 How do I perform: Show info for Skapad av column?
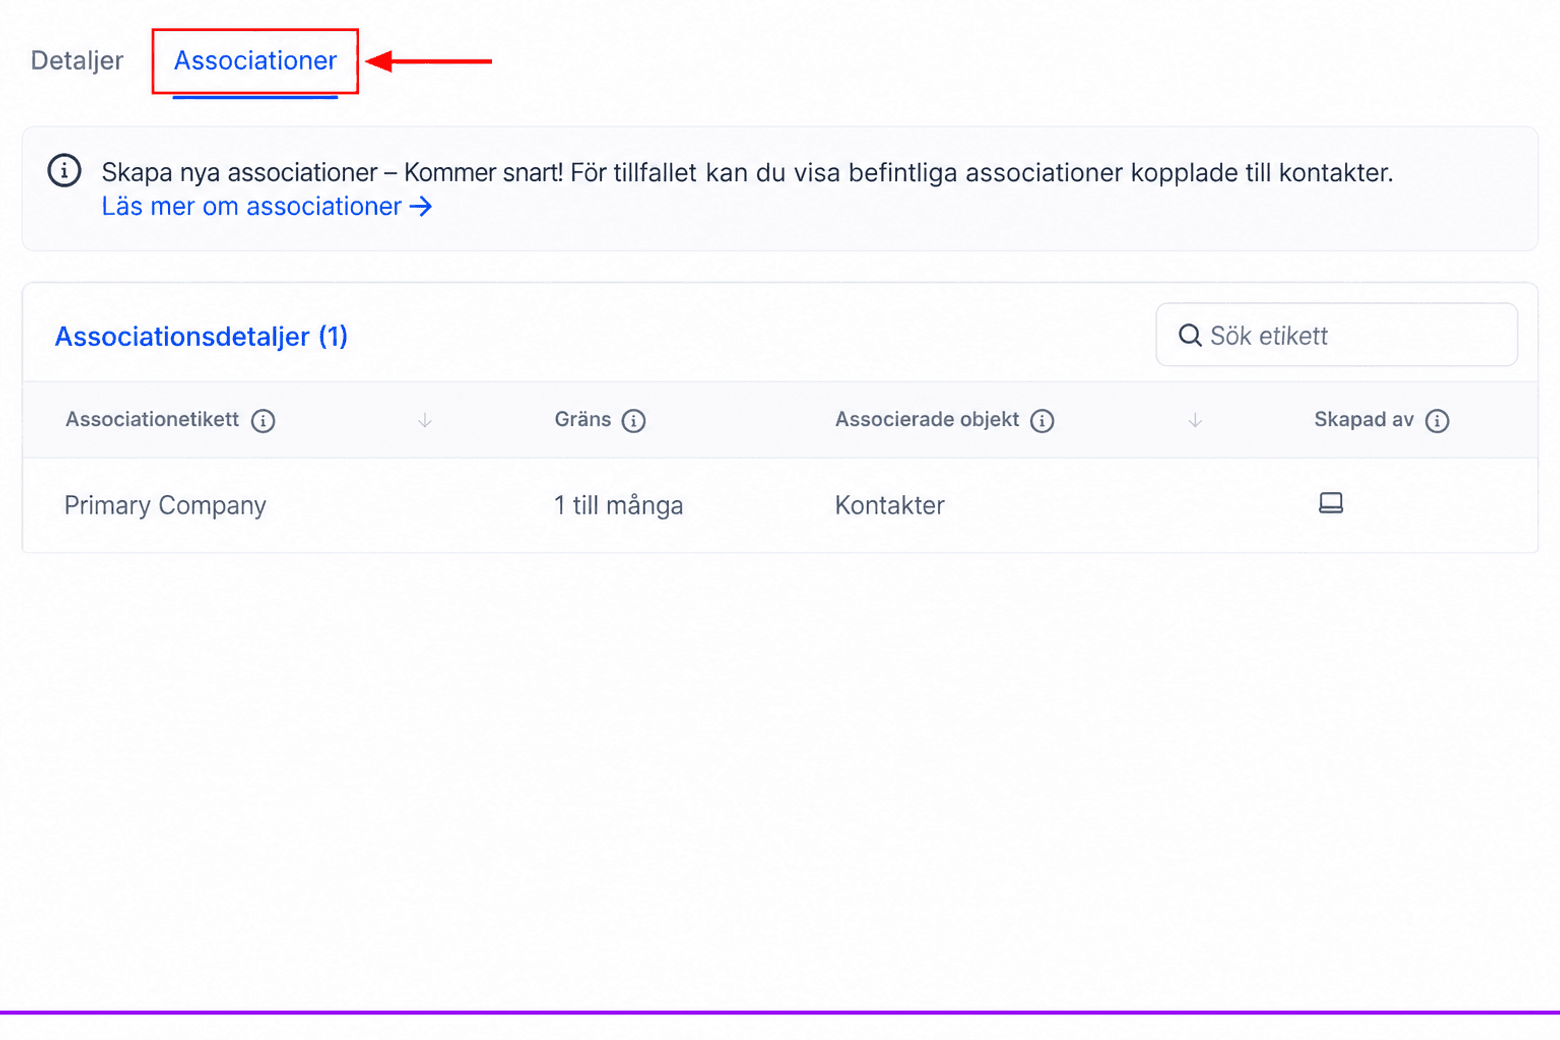[1437, 421]
